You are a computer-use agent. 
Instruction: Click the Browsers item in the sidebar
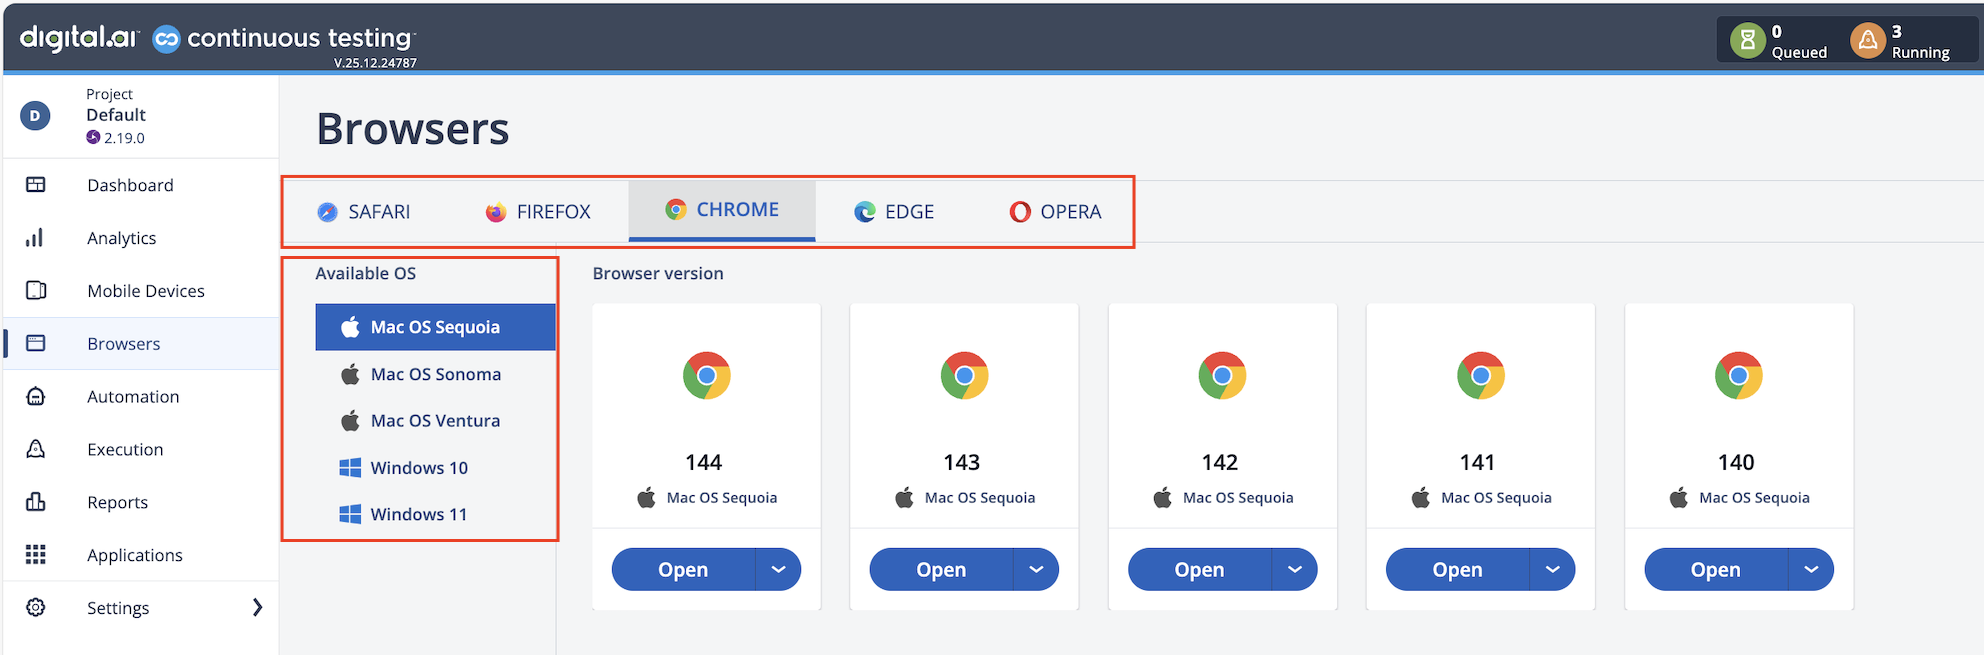141,344
